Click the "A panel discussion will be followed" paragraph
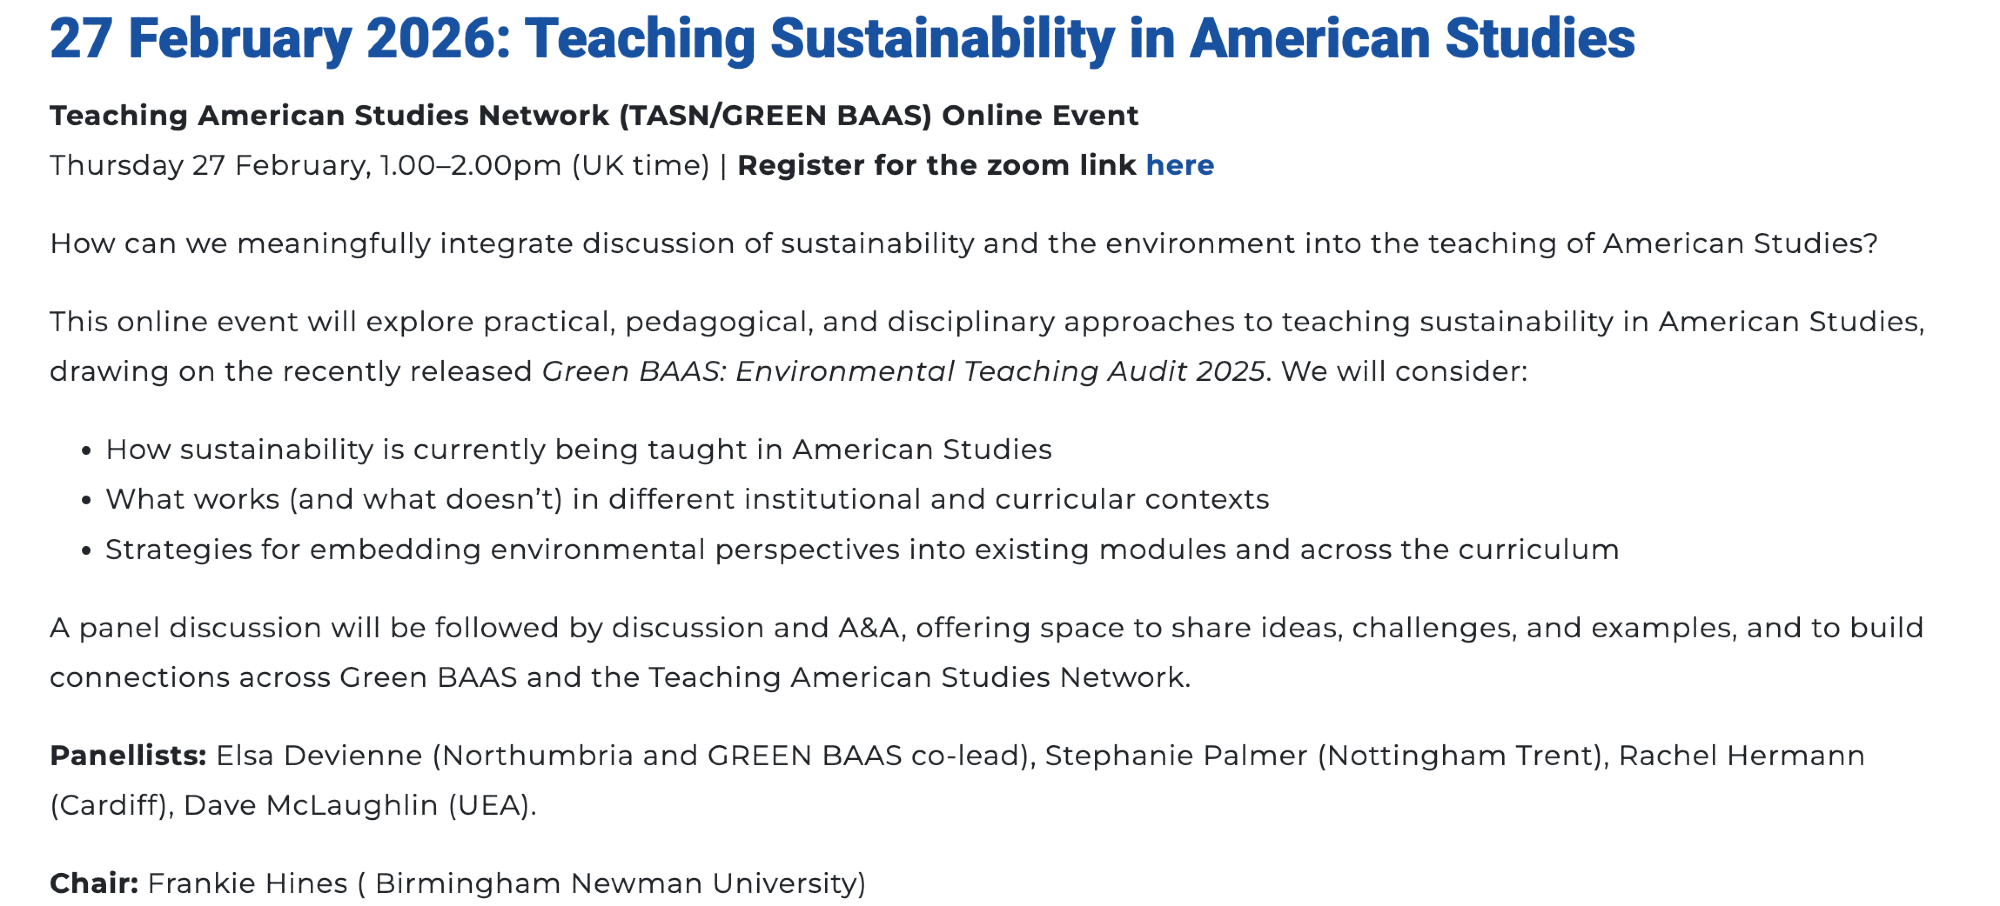Screen dimensions: 2000x906 [986, 628]
